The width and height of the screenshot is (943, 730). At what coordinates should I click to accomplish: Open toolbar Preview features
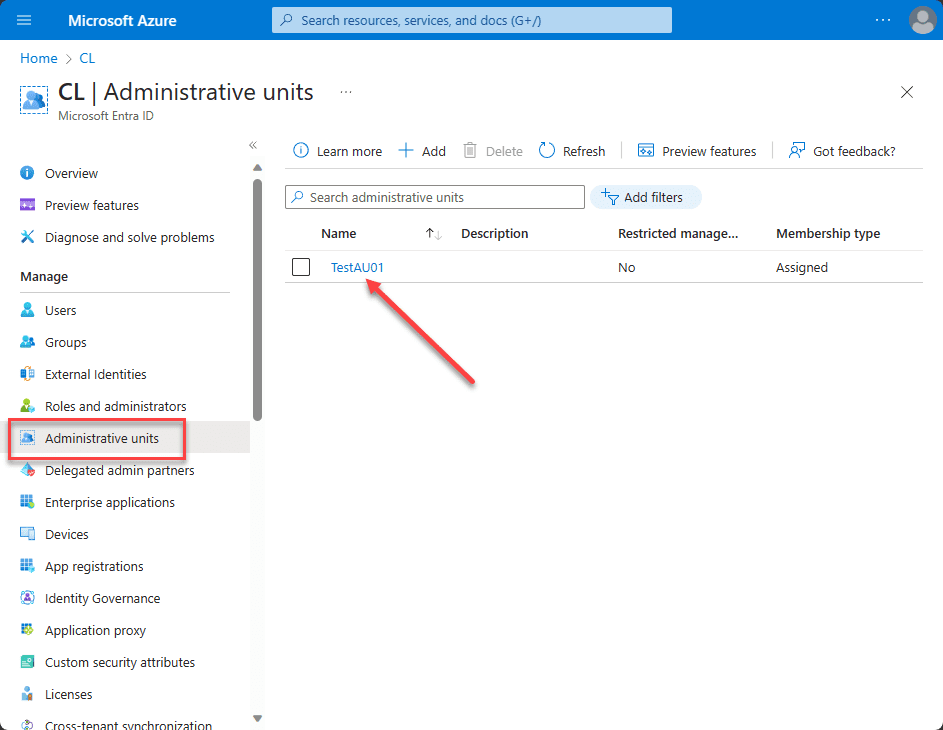coord(696,151)
